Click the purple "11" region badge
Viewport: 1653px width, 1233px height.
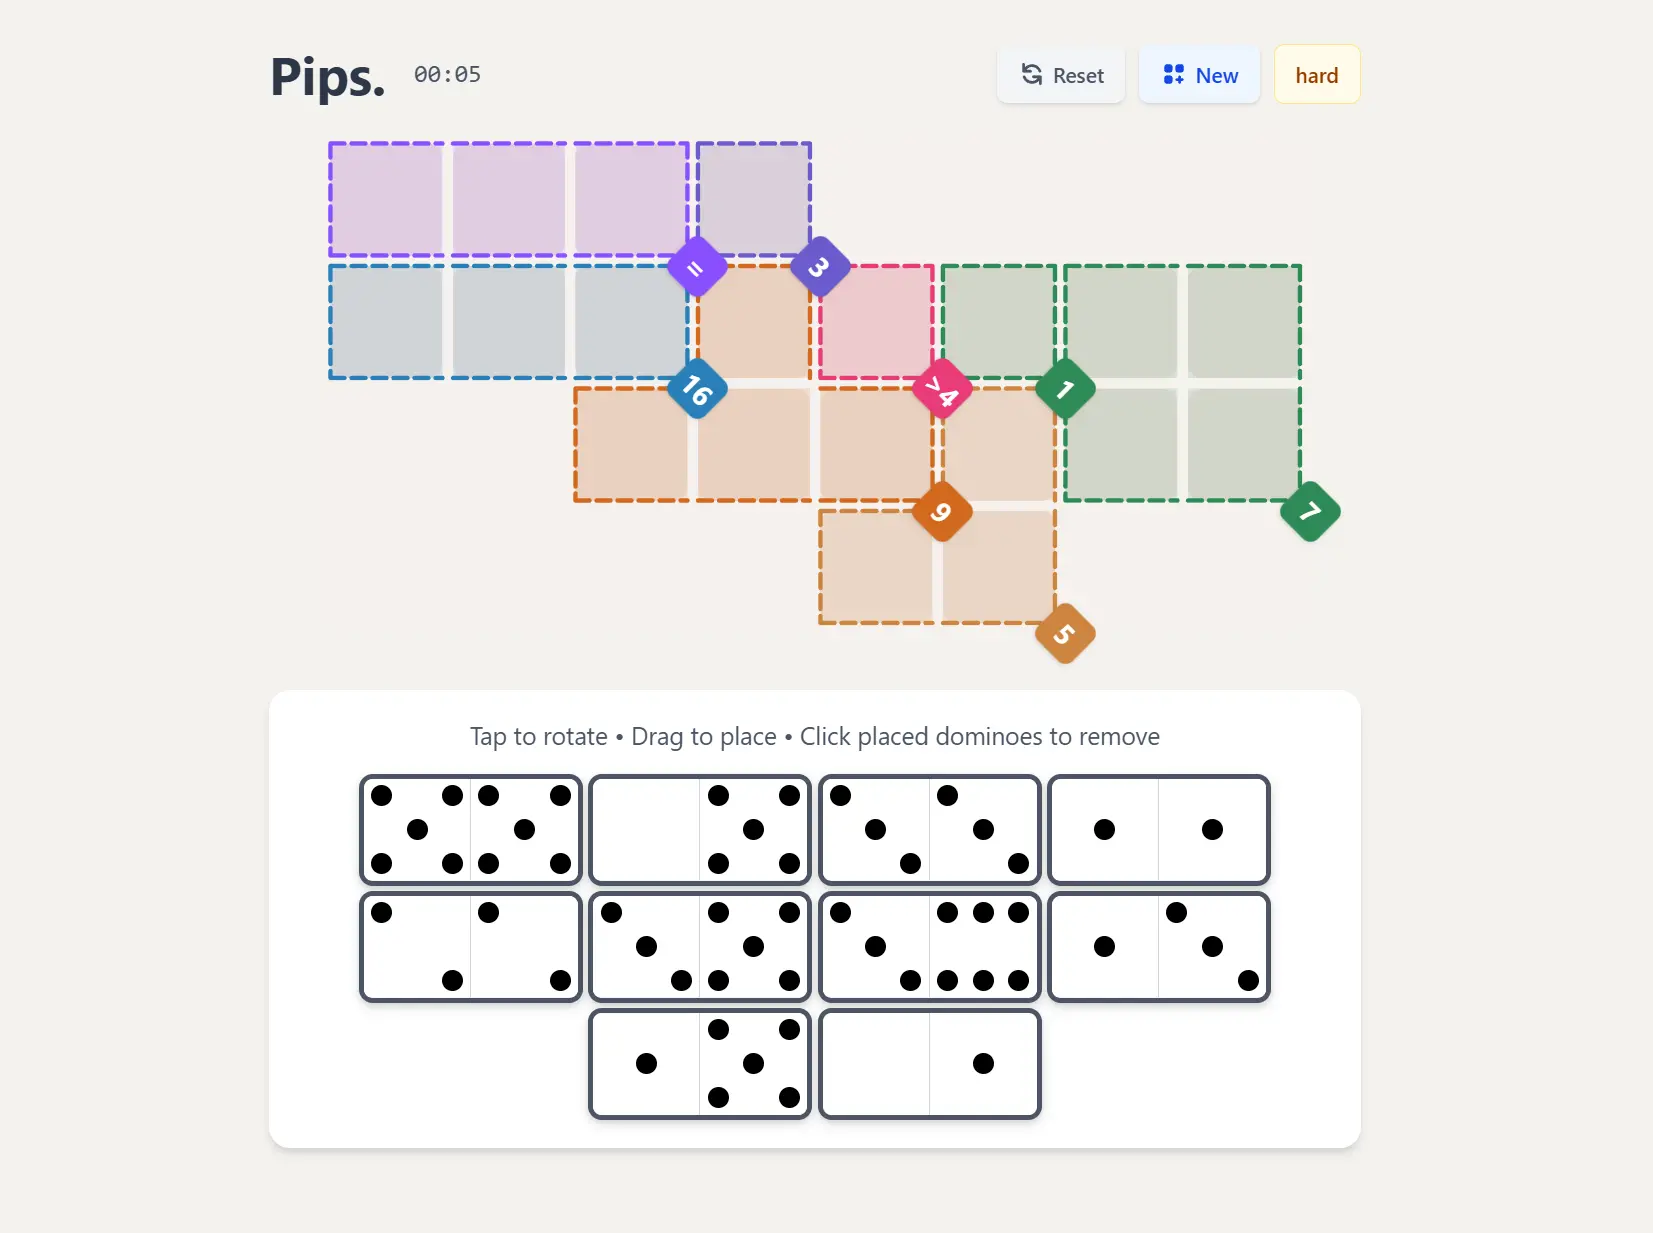pyautogui.click(x=697, y=266)
